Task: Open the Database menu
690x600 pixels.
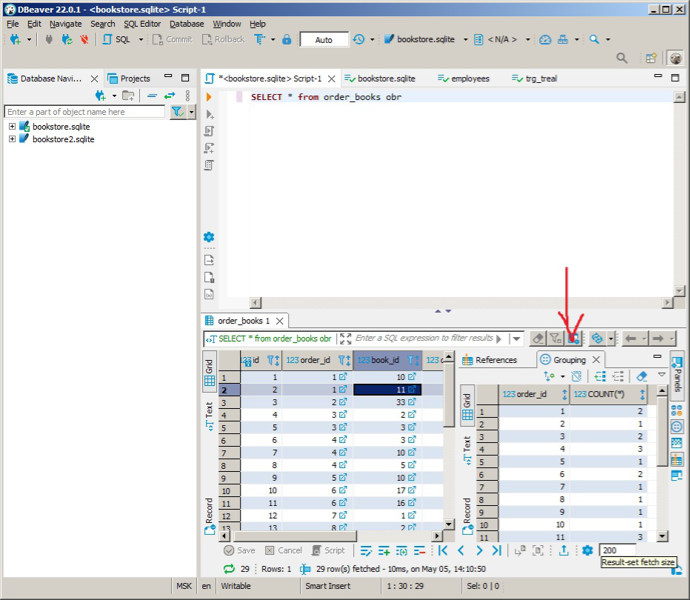Action: pos(187,24)
